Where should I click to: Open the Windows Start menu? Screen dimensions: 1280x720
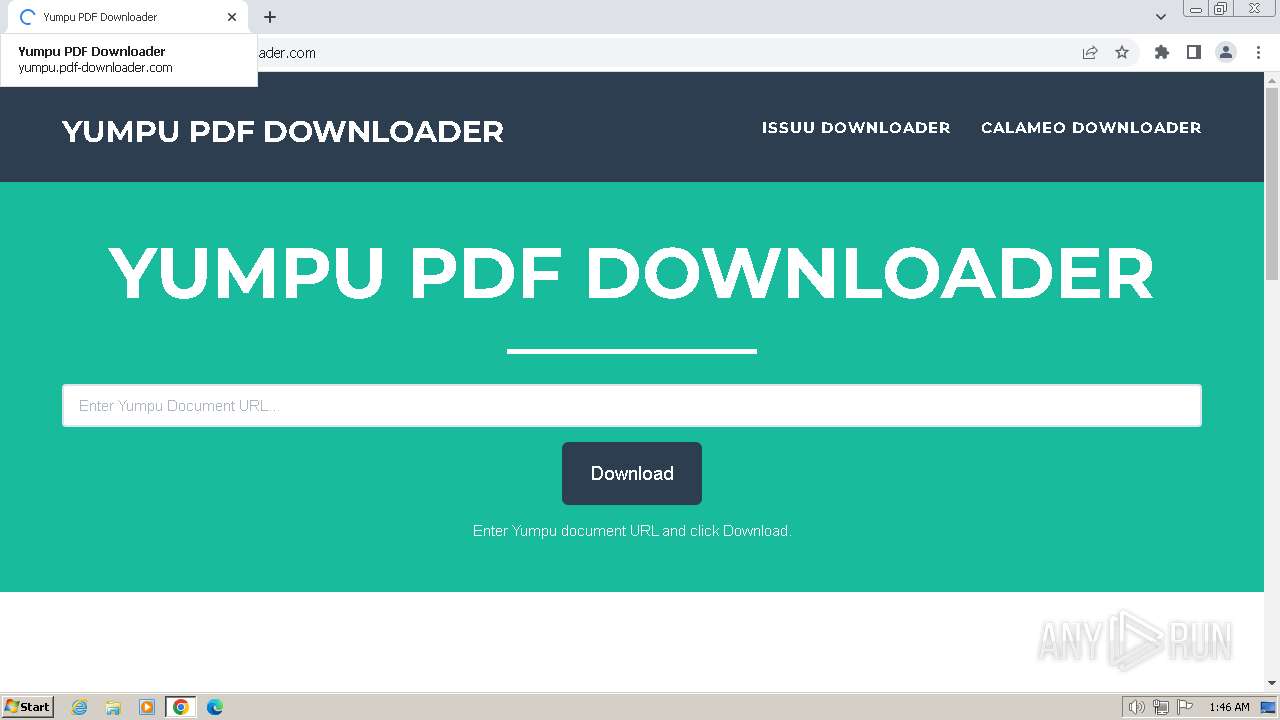click(x=28, y=706)
